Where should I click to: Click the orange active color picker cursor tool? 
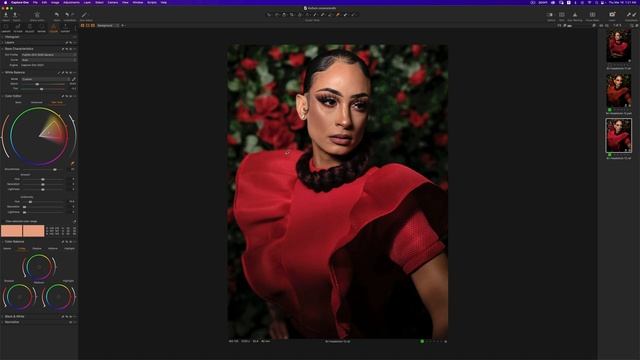pos(338,15)
